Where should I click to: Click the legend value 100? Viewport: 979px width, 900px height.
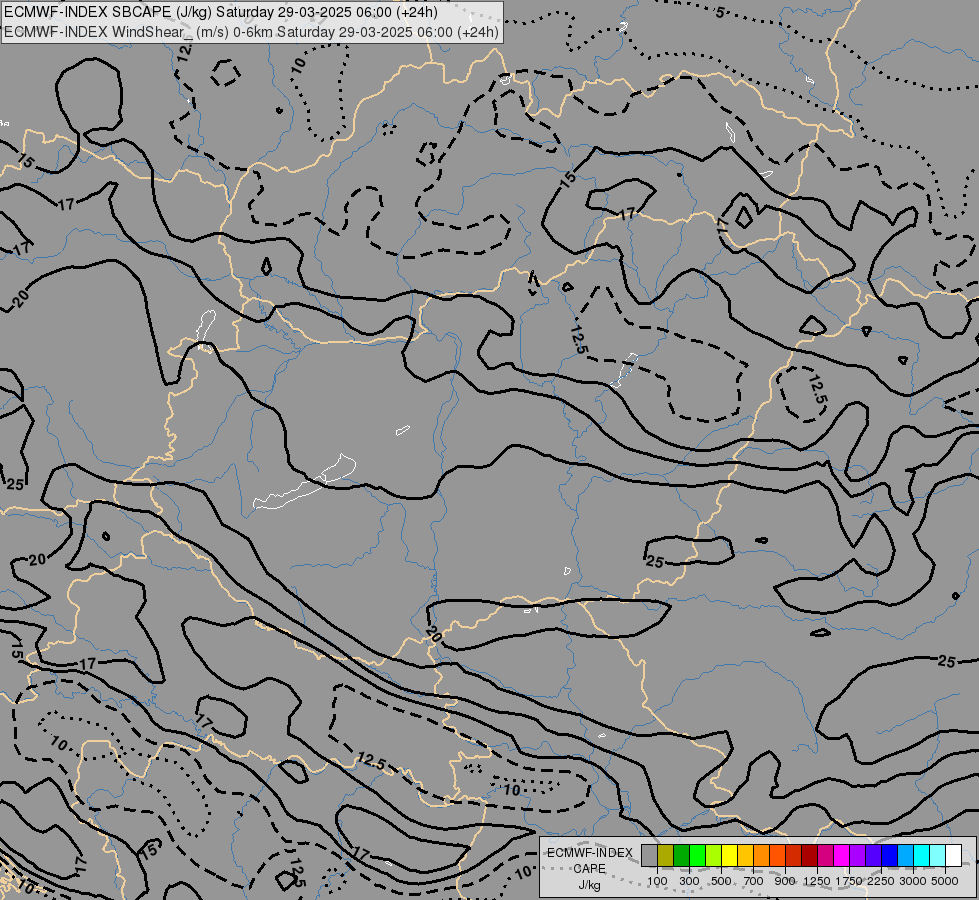657,881
